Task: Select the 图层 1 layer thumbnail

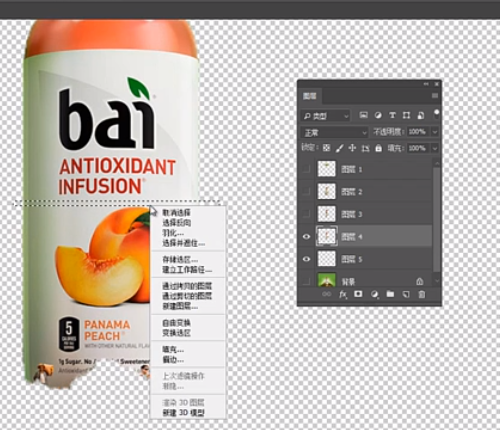Action: (327, 169)
